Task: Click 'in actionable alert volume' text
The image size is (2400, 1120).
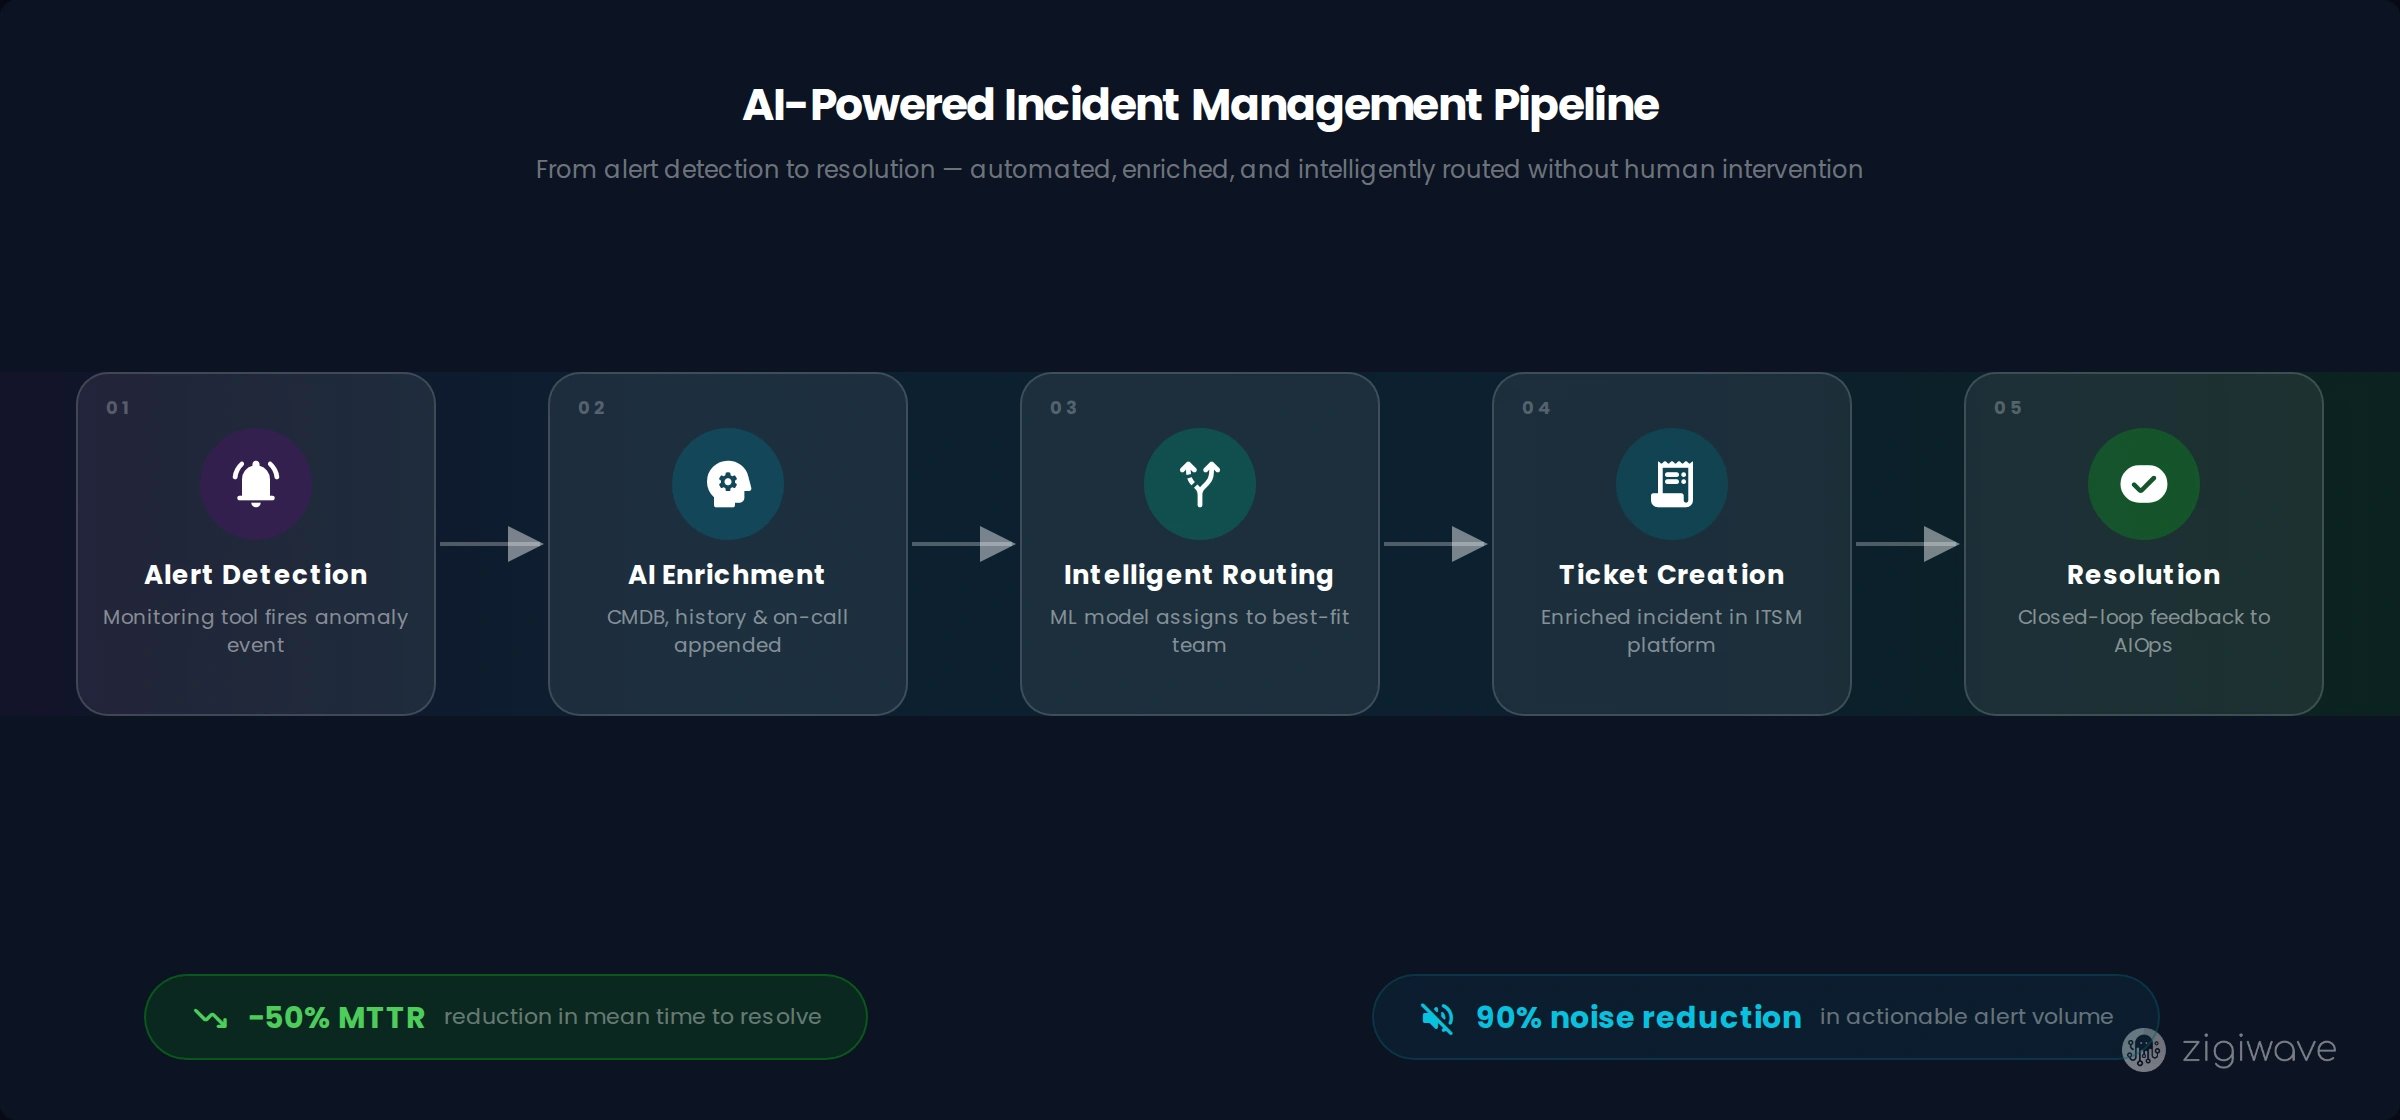Action: (x=1966, y=1017)
